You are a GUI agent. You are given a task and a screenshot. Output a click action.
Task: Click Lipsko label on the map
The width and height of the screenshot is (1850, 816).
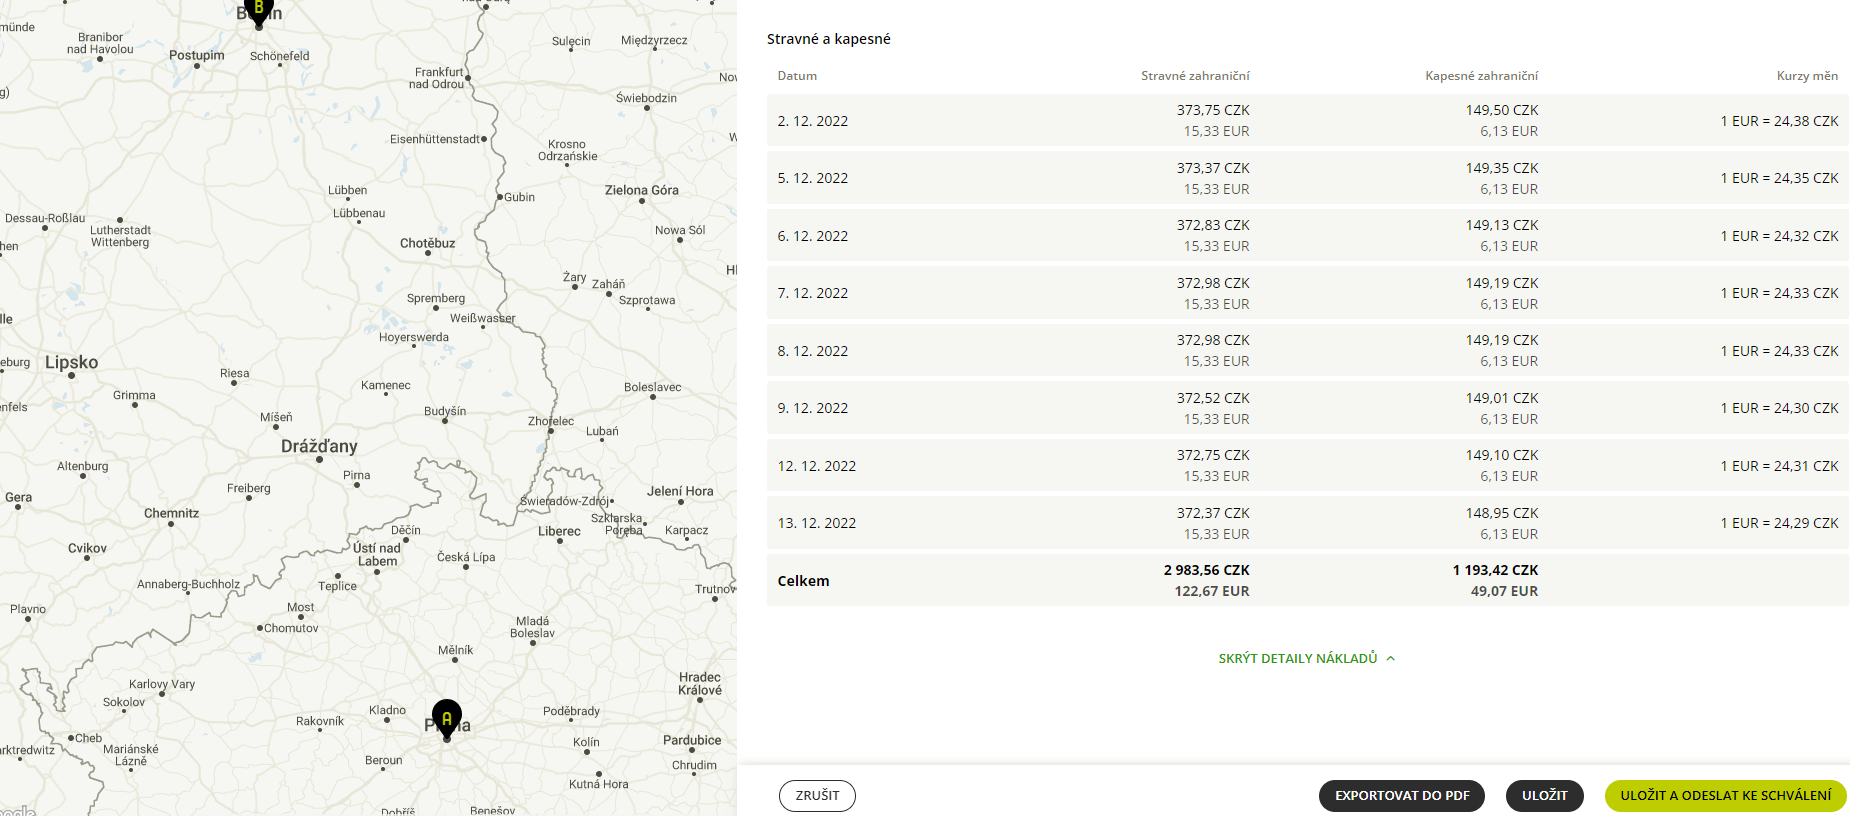(x=71, y=362)
